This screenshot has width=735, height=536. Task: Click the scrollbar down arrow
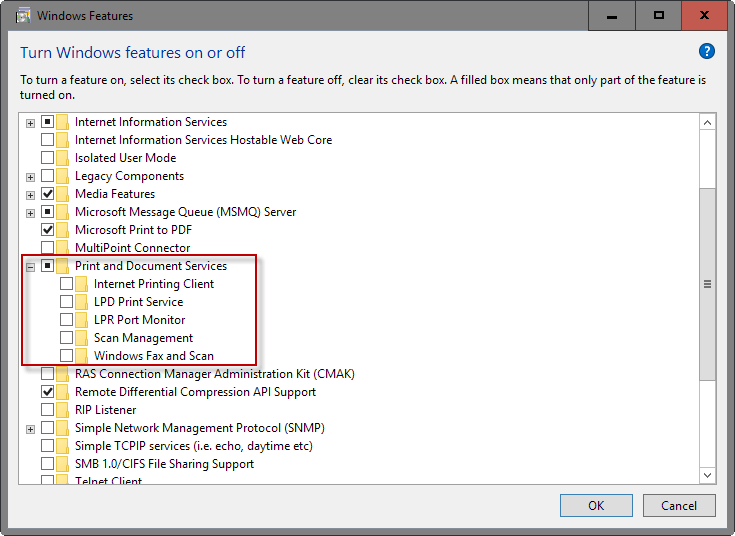point(707,475)
